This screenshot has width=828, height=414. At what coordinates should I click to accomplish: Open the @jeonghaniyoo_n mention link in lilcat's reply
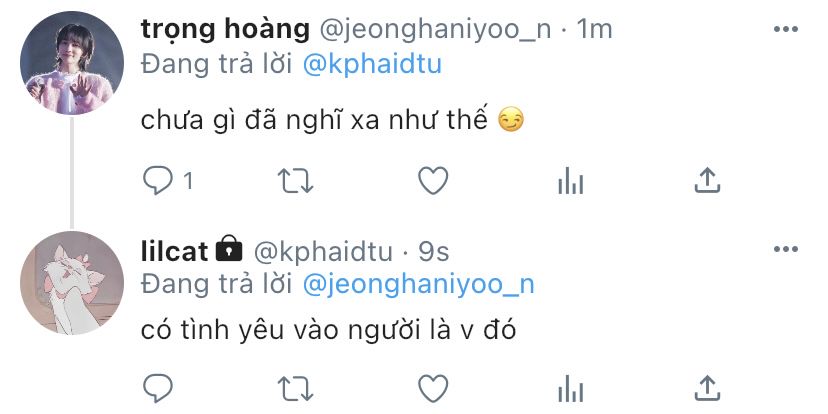tap(419, 285)
